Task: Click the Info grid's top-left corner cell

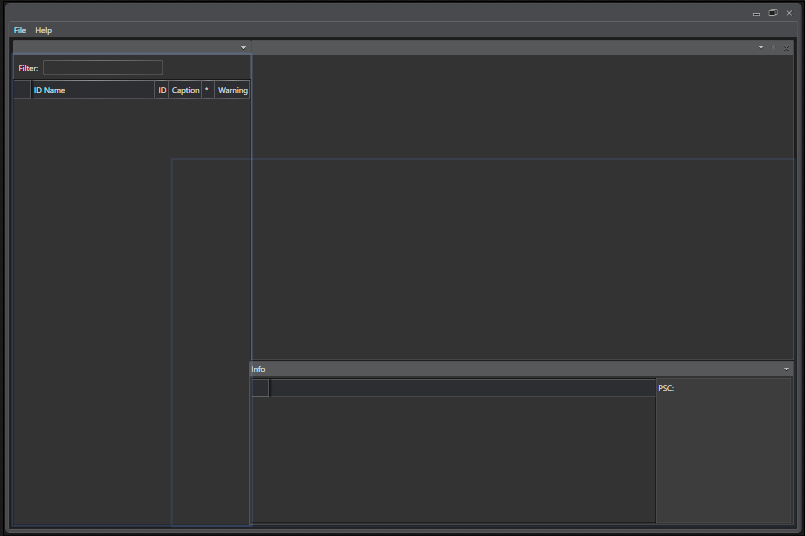Action: [x=260, y=388]
